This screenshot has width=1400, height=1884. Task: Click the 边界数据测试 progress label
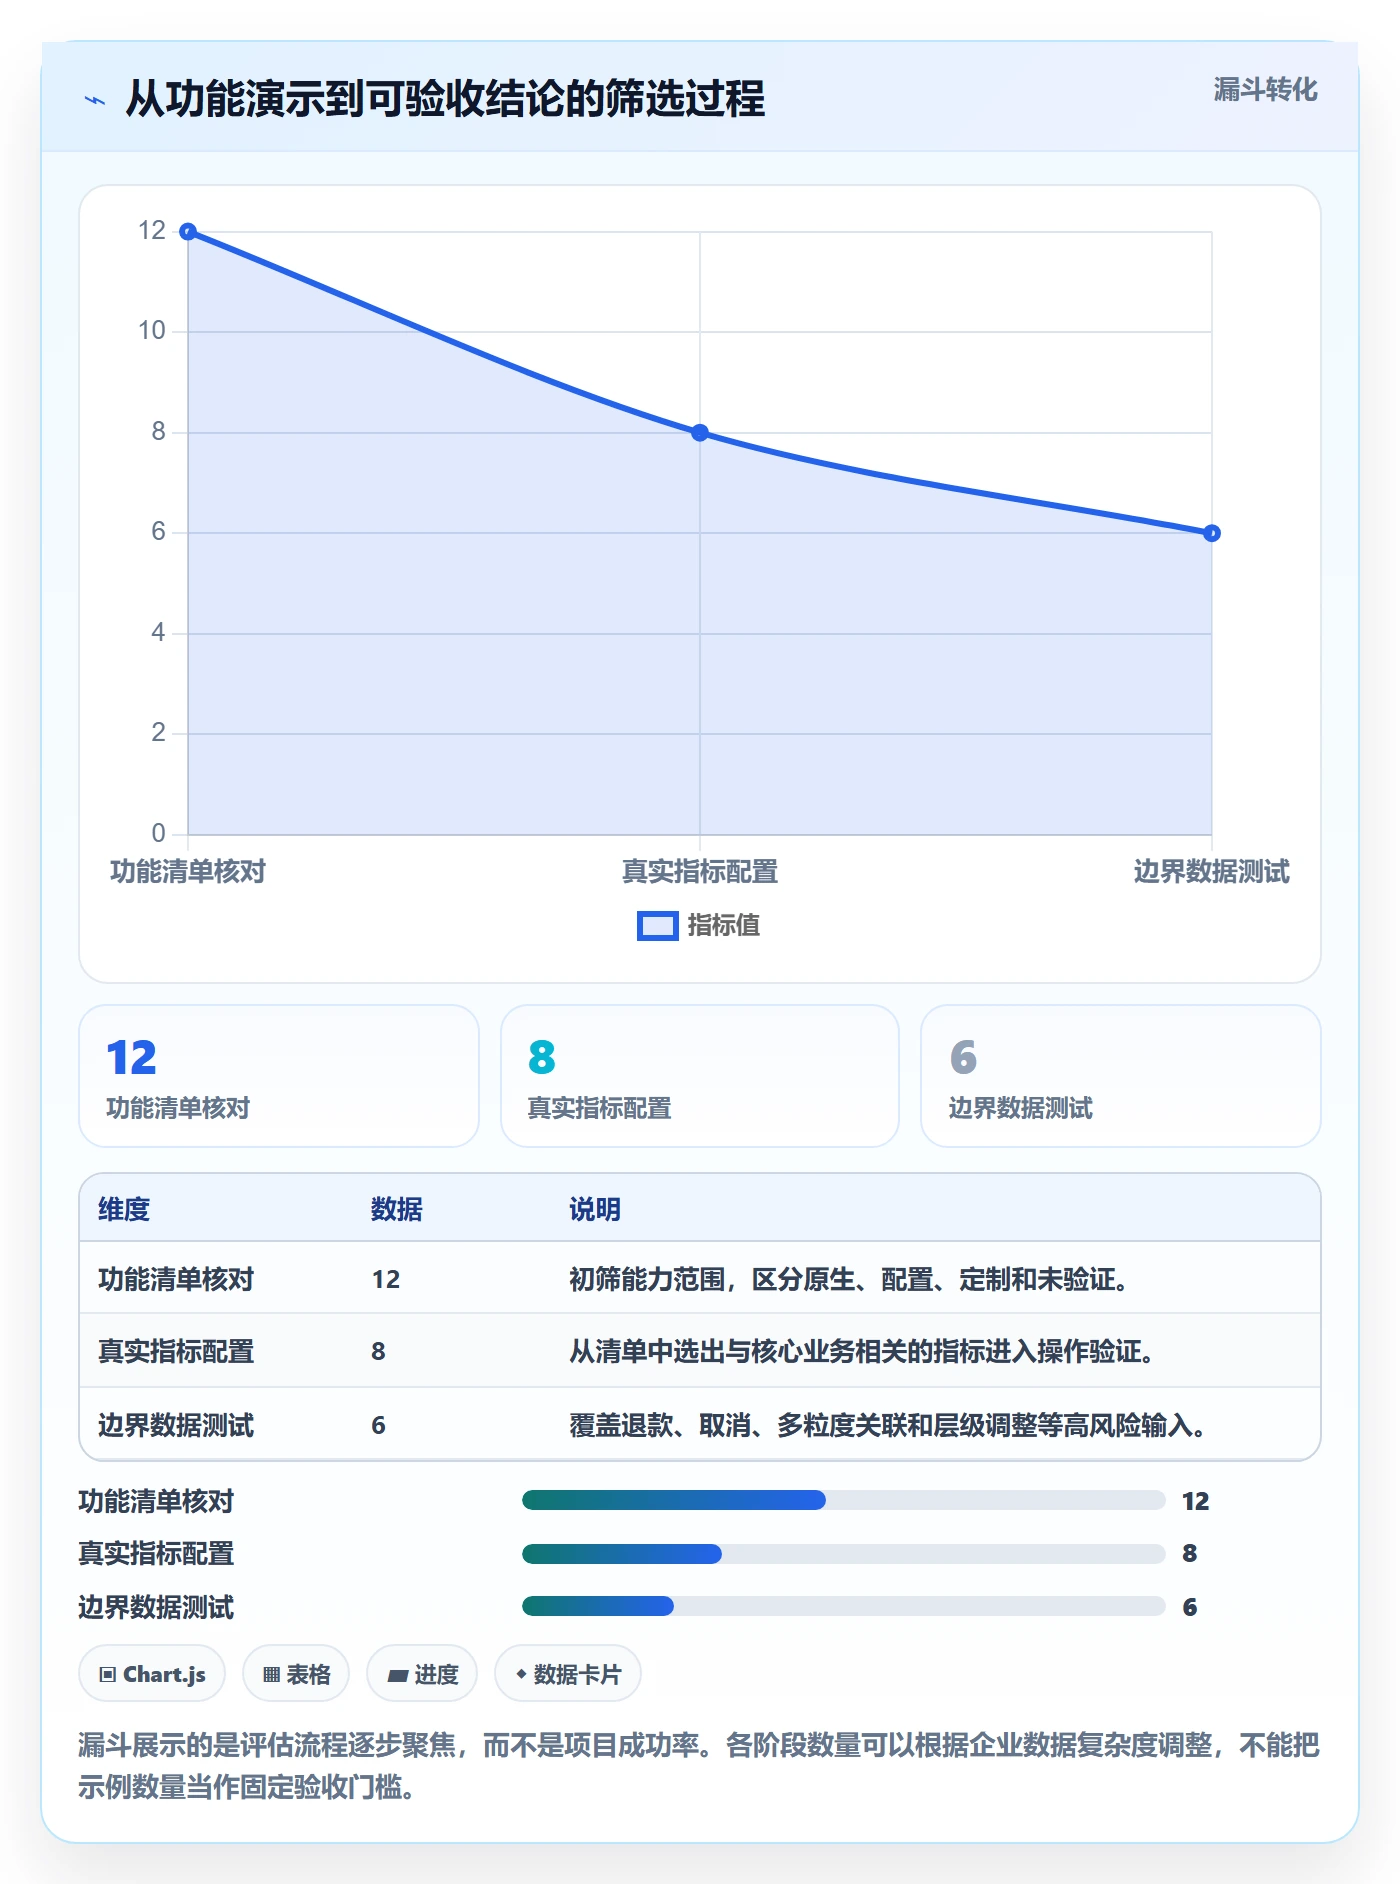coord(156,1607)
